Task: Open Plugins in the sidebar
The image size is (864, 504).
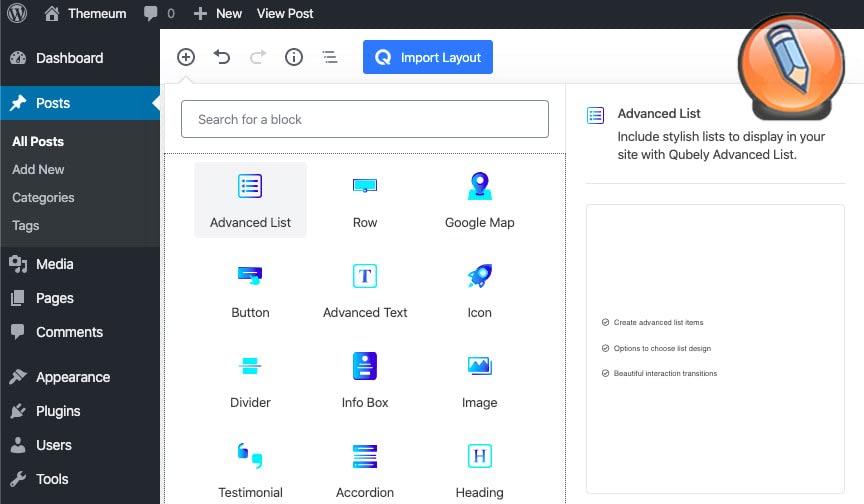Action: 80,411
